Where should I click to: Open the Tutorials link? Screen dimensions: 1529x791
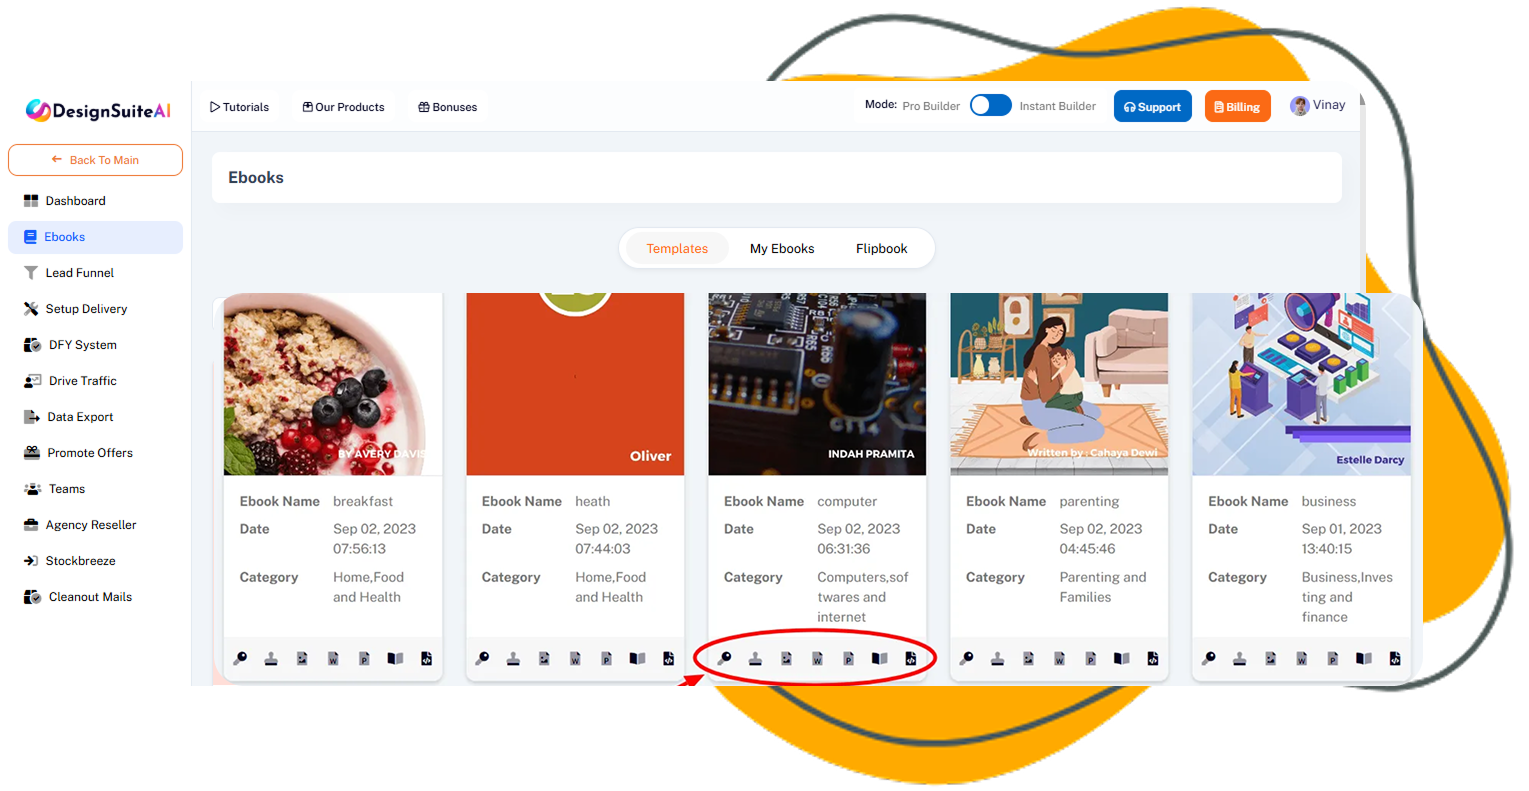pos(239,107)
